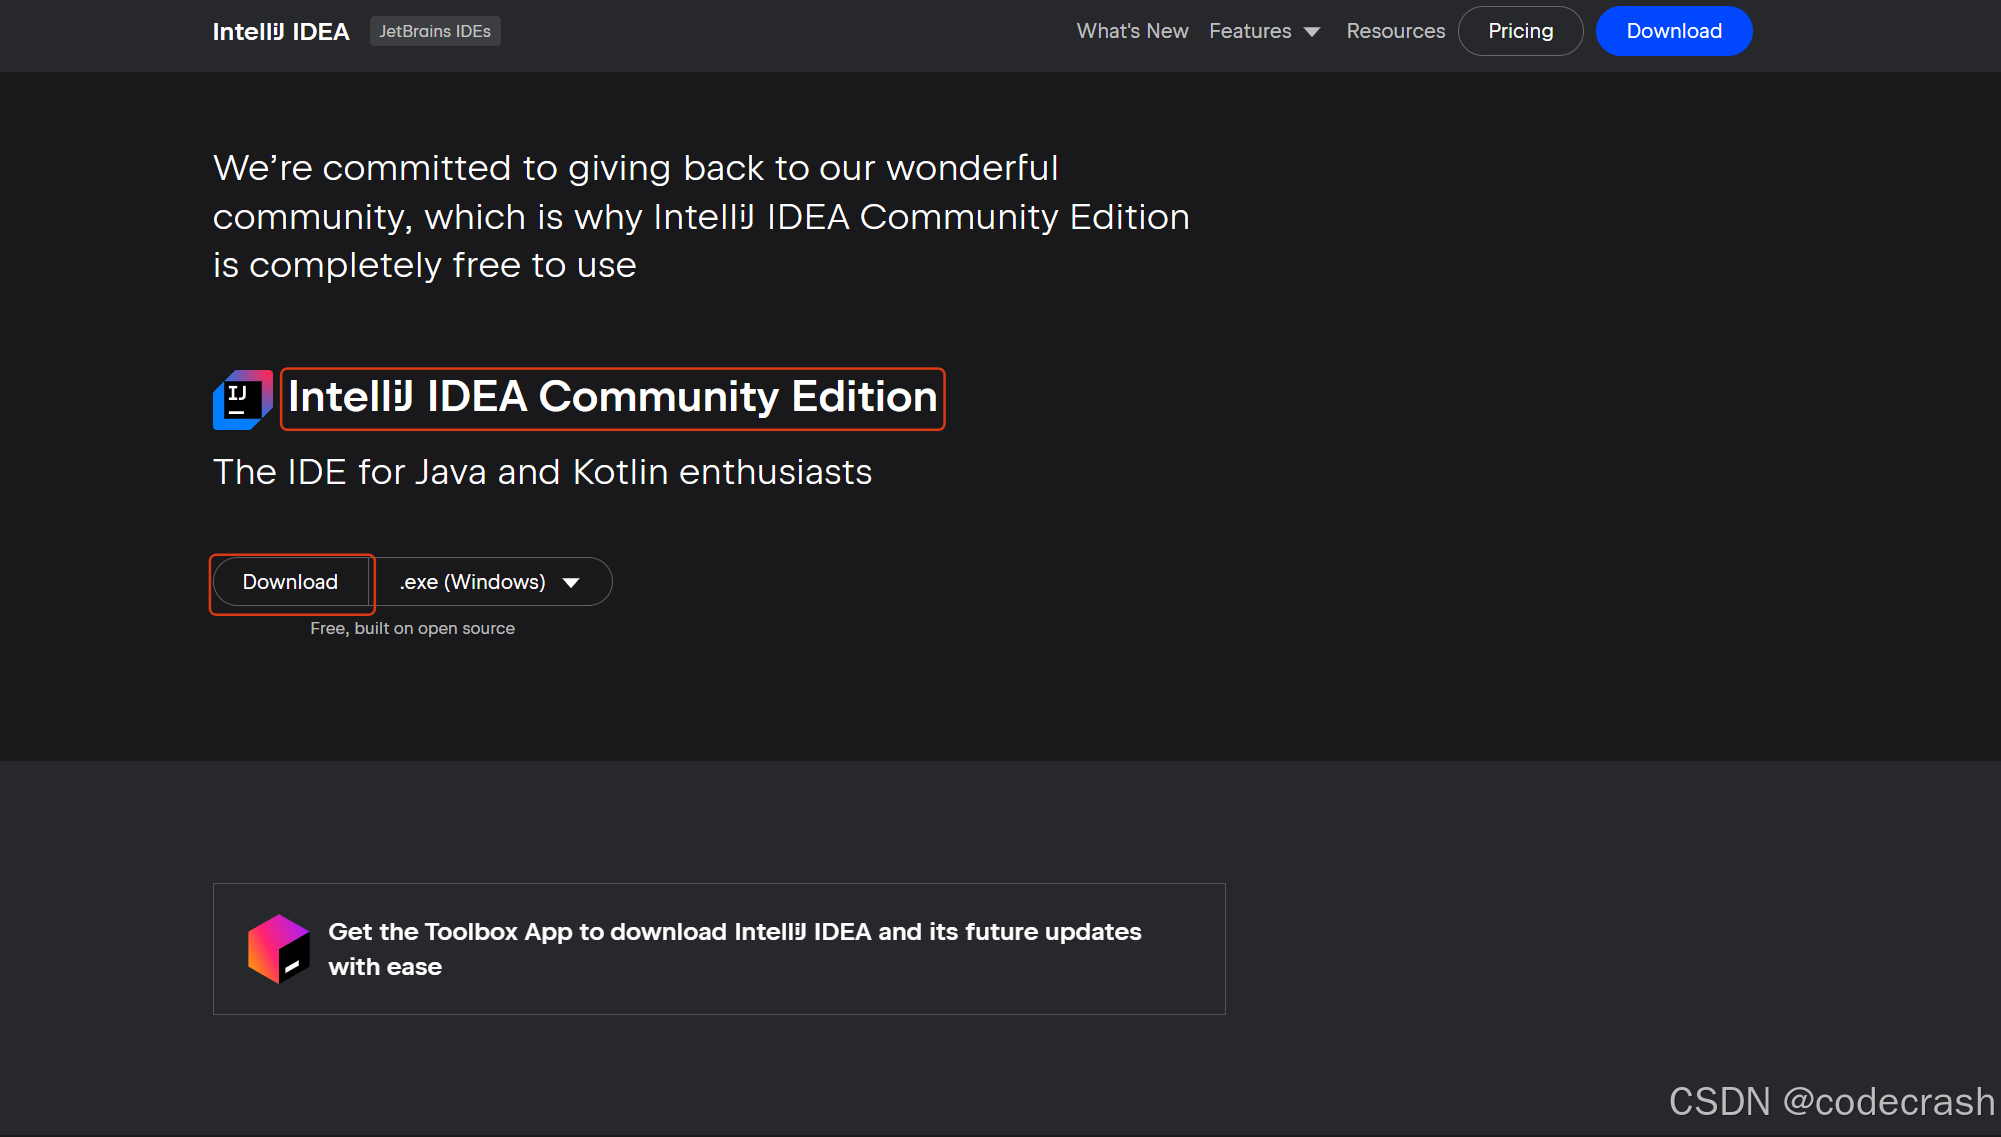Click 'The IDE for Java and Kotlin enthusiasts' text
The width and height of the screenshot is (2001, 1137).
point(542,472)
